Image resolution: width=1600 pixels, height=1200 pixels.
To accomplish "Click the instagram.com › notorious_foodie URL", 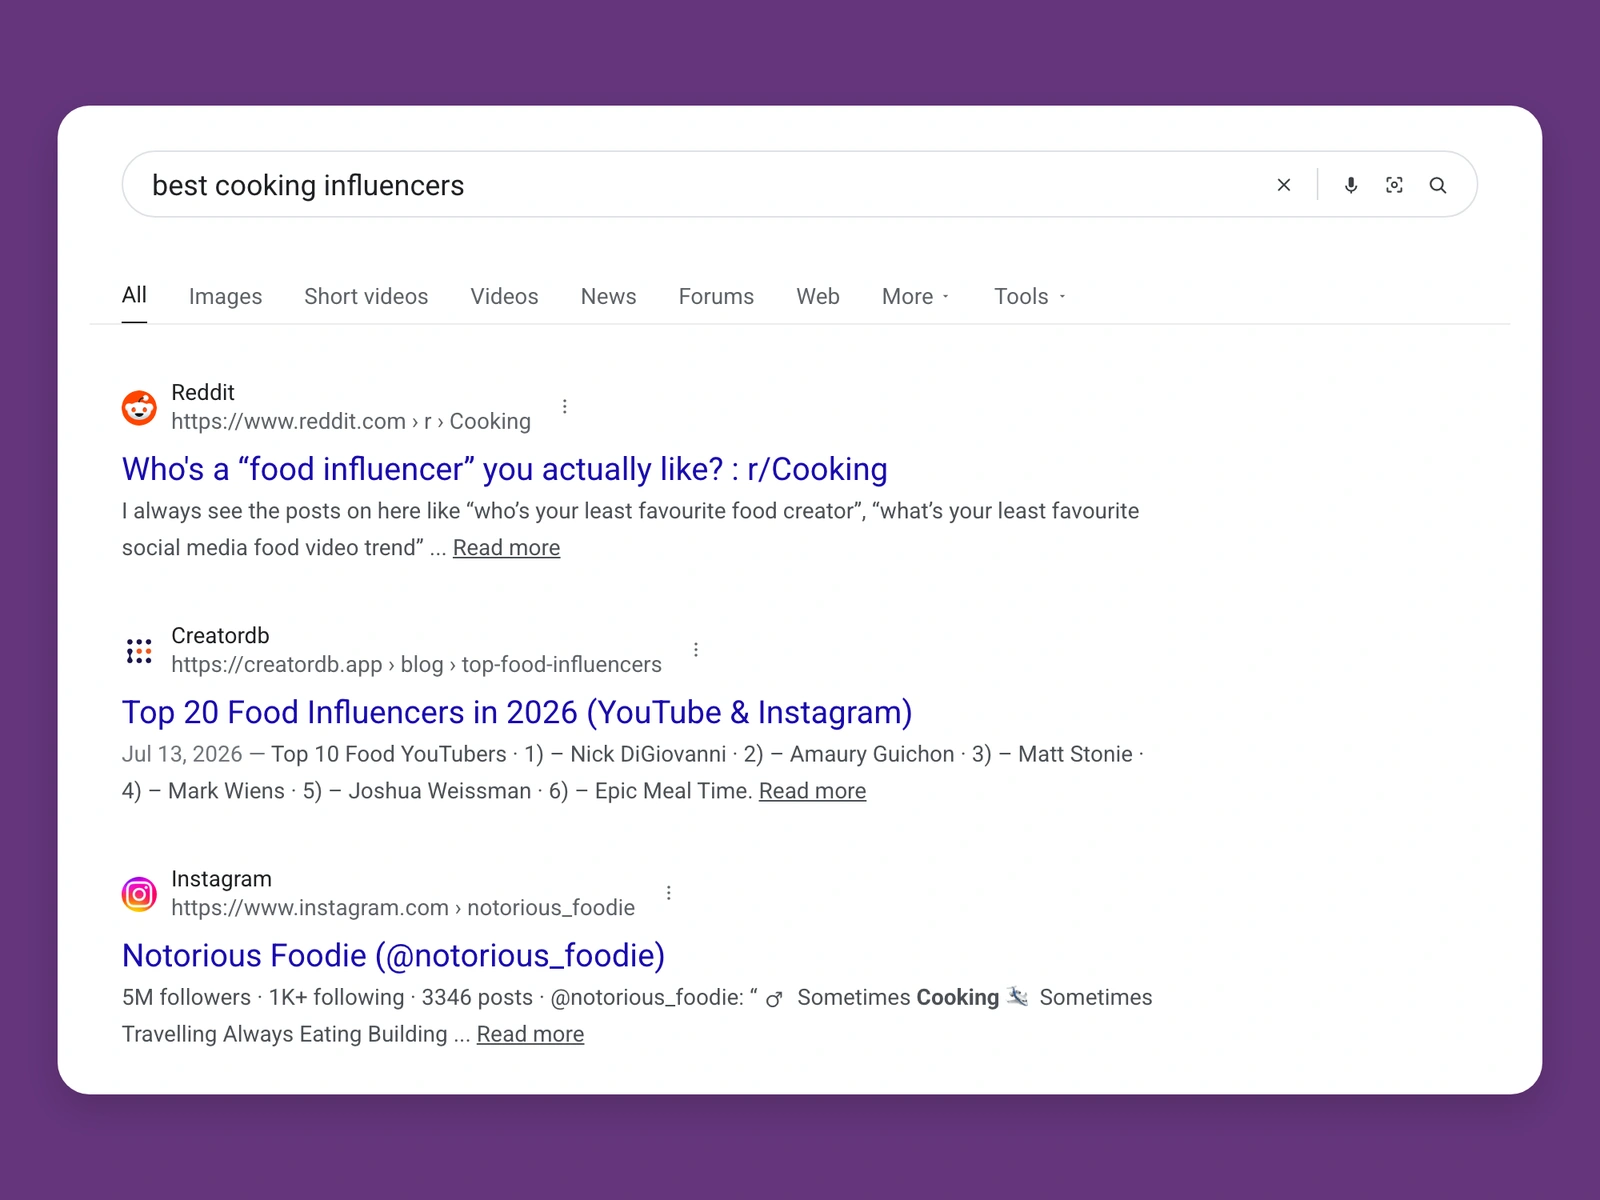I will pos(403,908).
